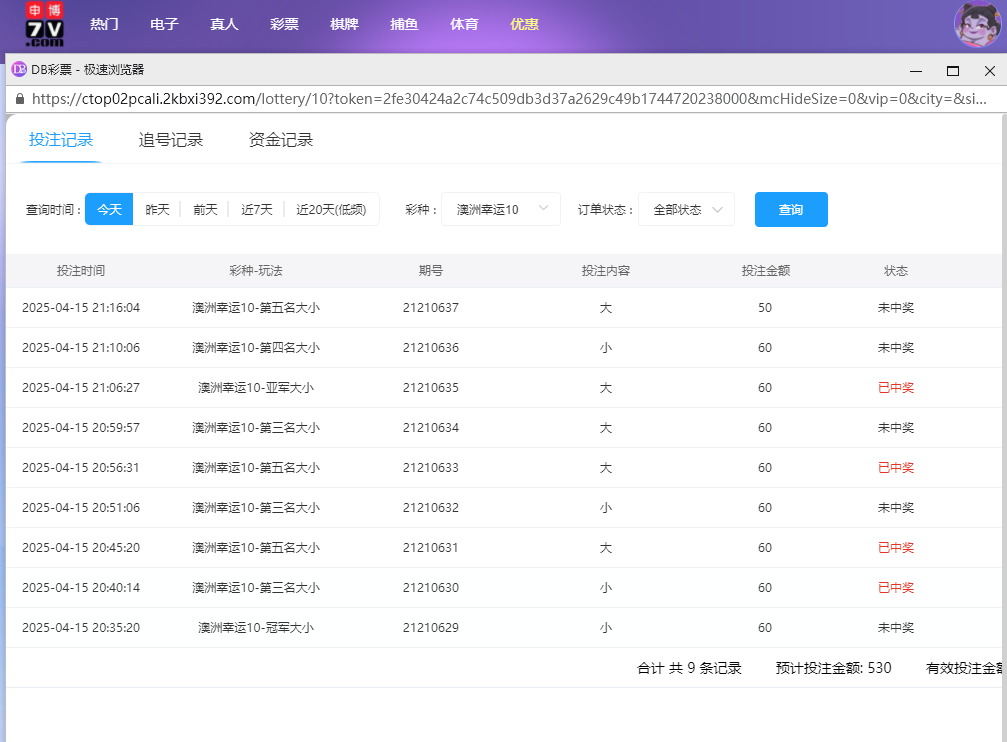Open the 全部状态 order status dropdown
This screenshot has width=1007, height=742.
click(x=686, y=209)
